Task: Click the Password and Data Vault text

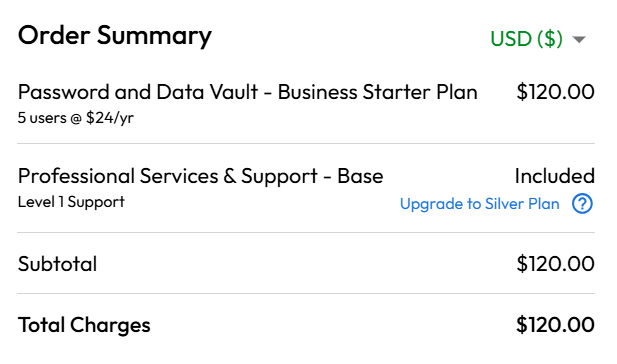Action: pos(138,92)
